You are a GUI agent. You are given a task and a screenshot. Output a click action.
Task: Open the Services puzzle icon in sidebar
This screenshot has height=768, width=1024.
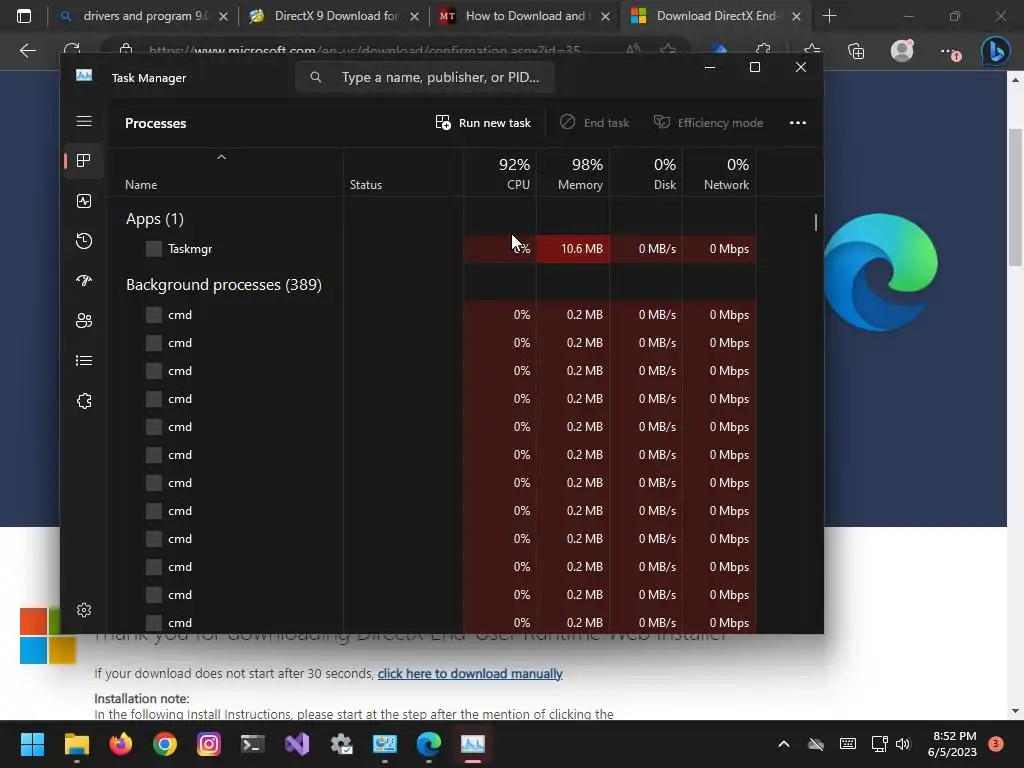[84, 401]
